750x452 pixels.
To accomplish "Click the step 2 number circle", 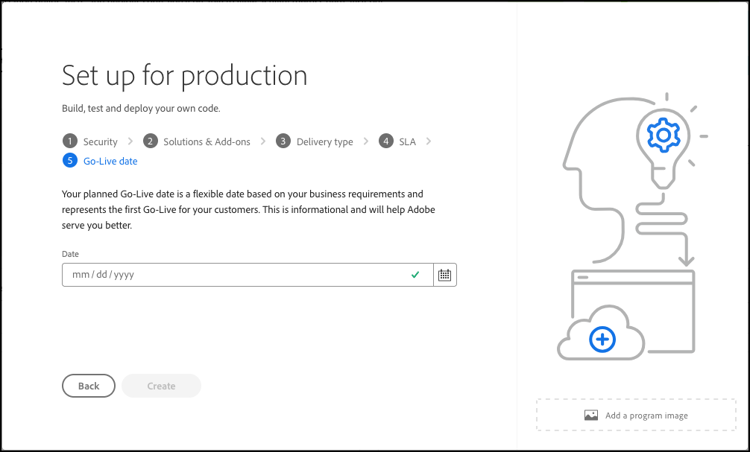I will pos(150,141).
